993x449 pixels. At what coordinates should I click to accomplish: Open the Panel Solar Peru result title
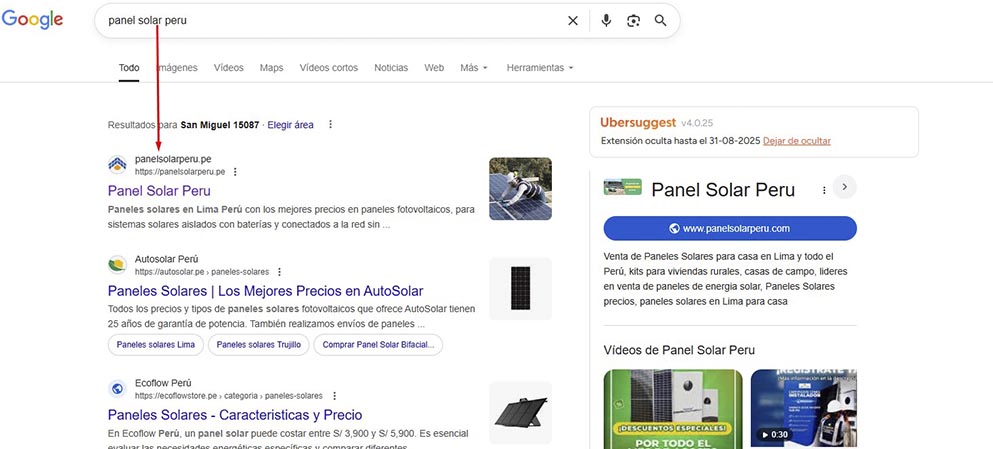[x=159, y=191]
